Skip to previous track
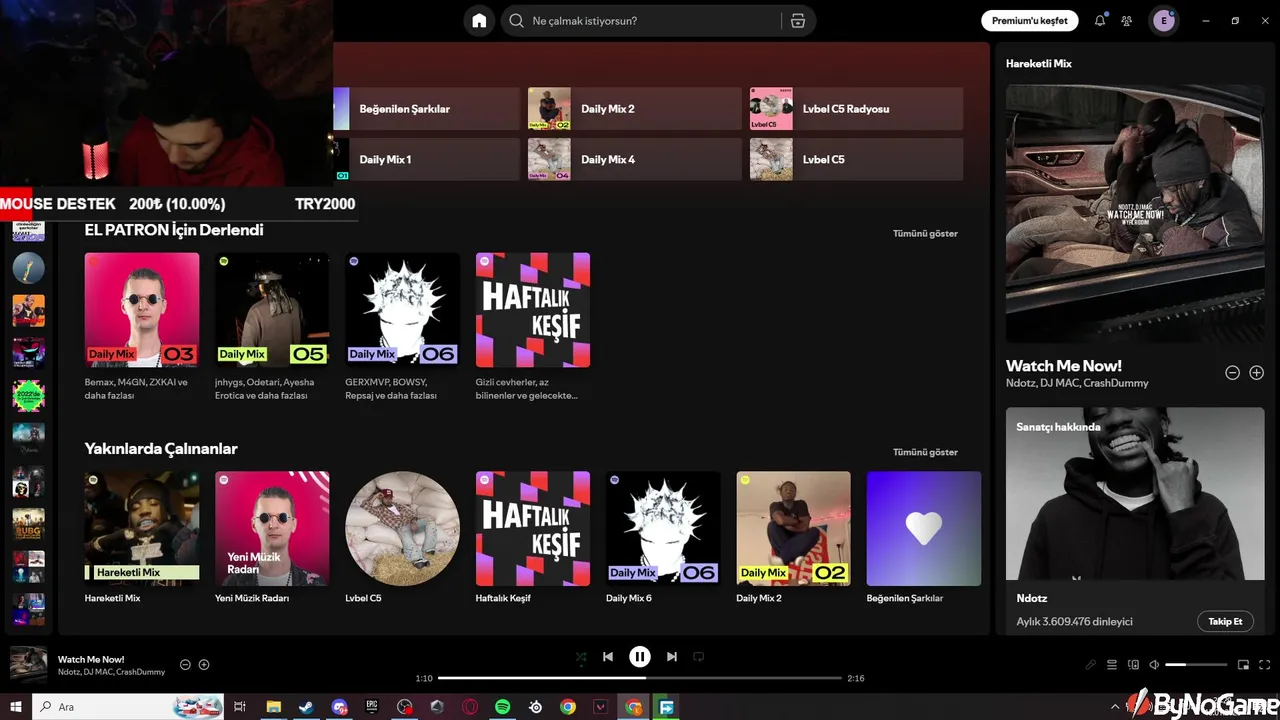This screenshot has width=1280, height=720. (x=608, y=657)
